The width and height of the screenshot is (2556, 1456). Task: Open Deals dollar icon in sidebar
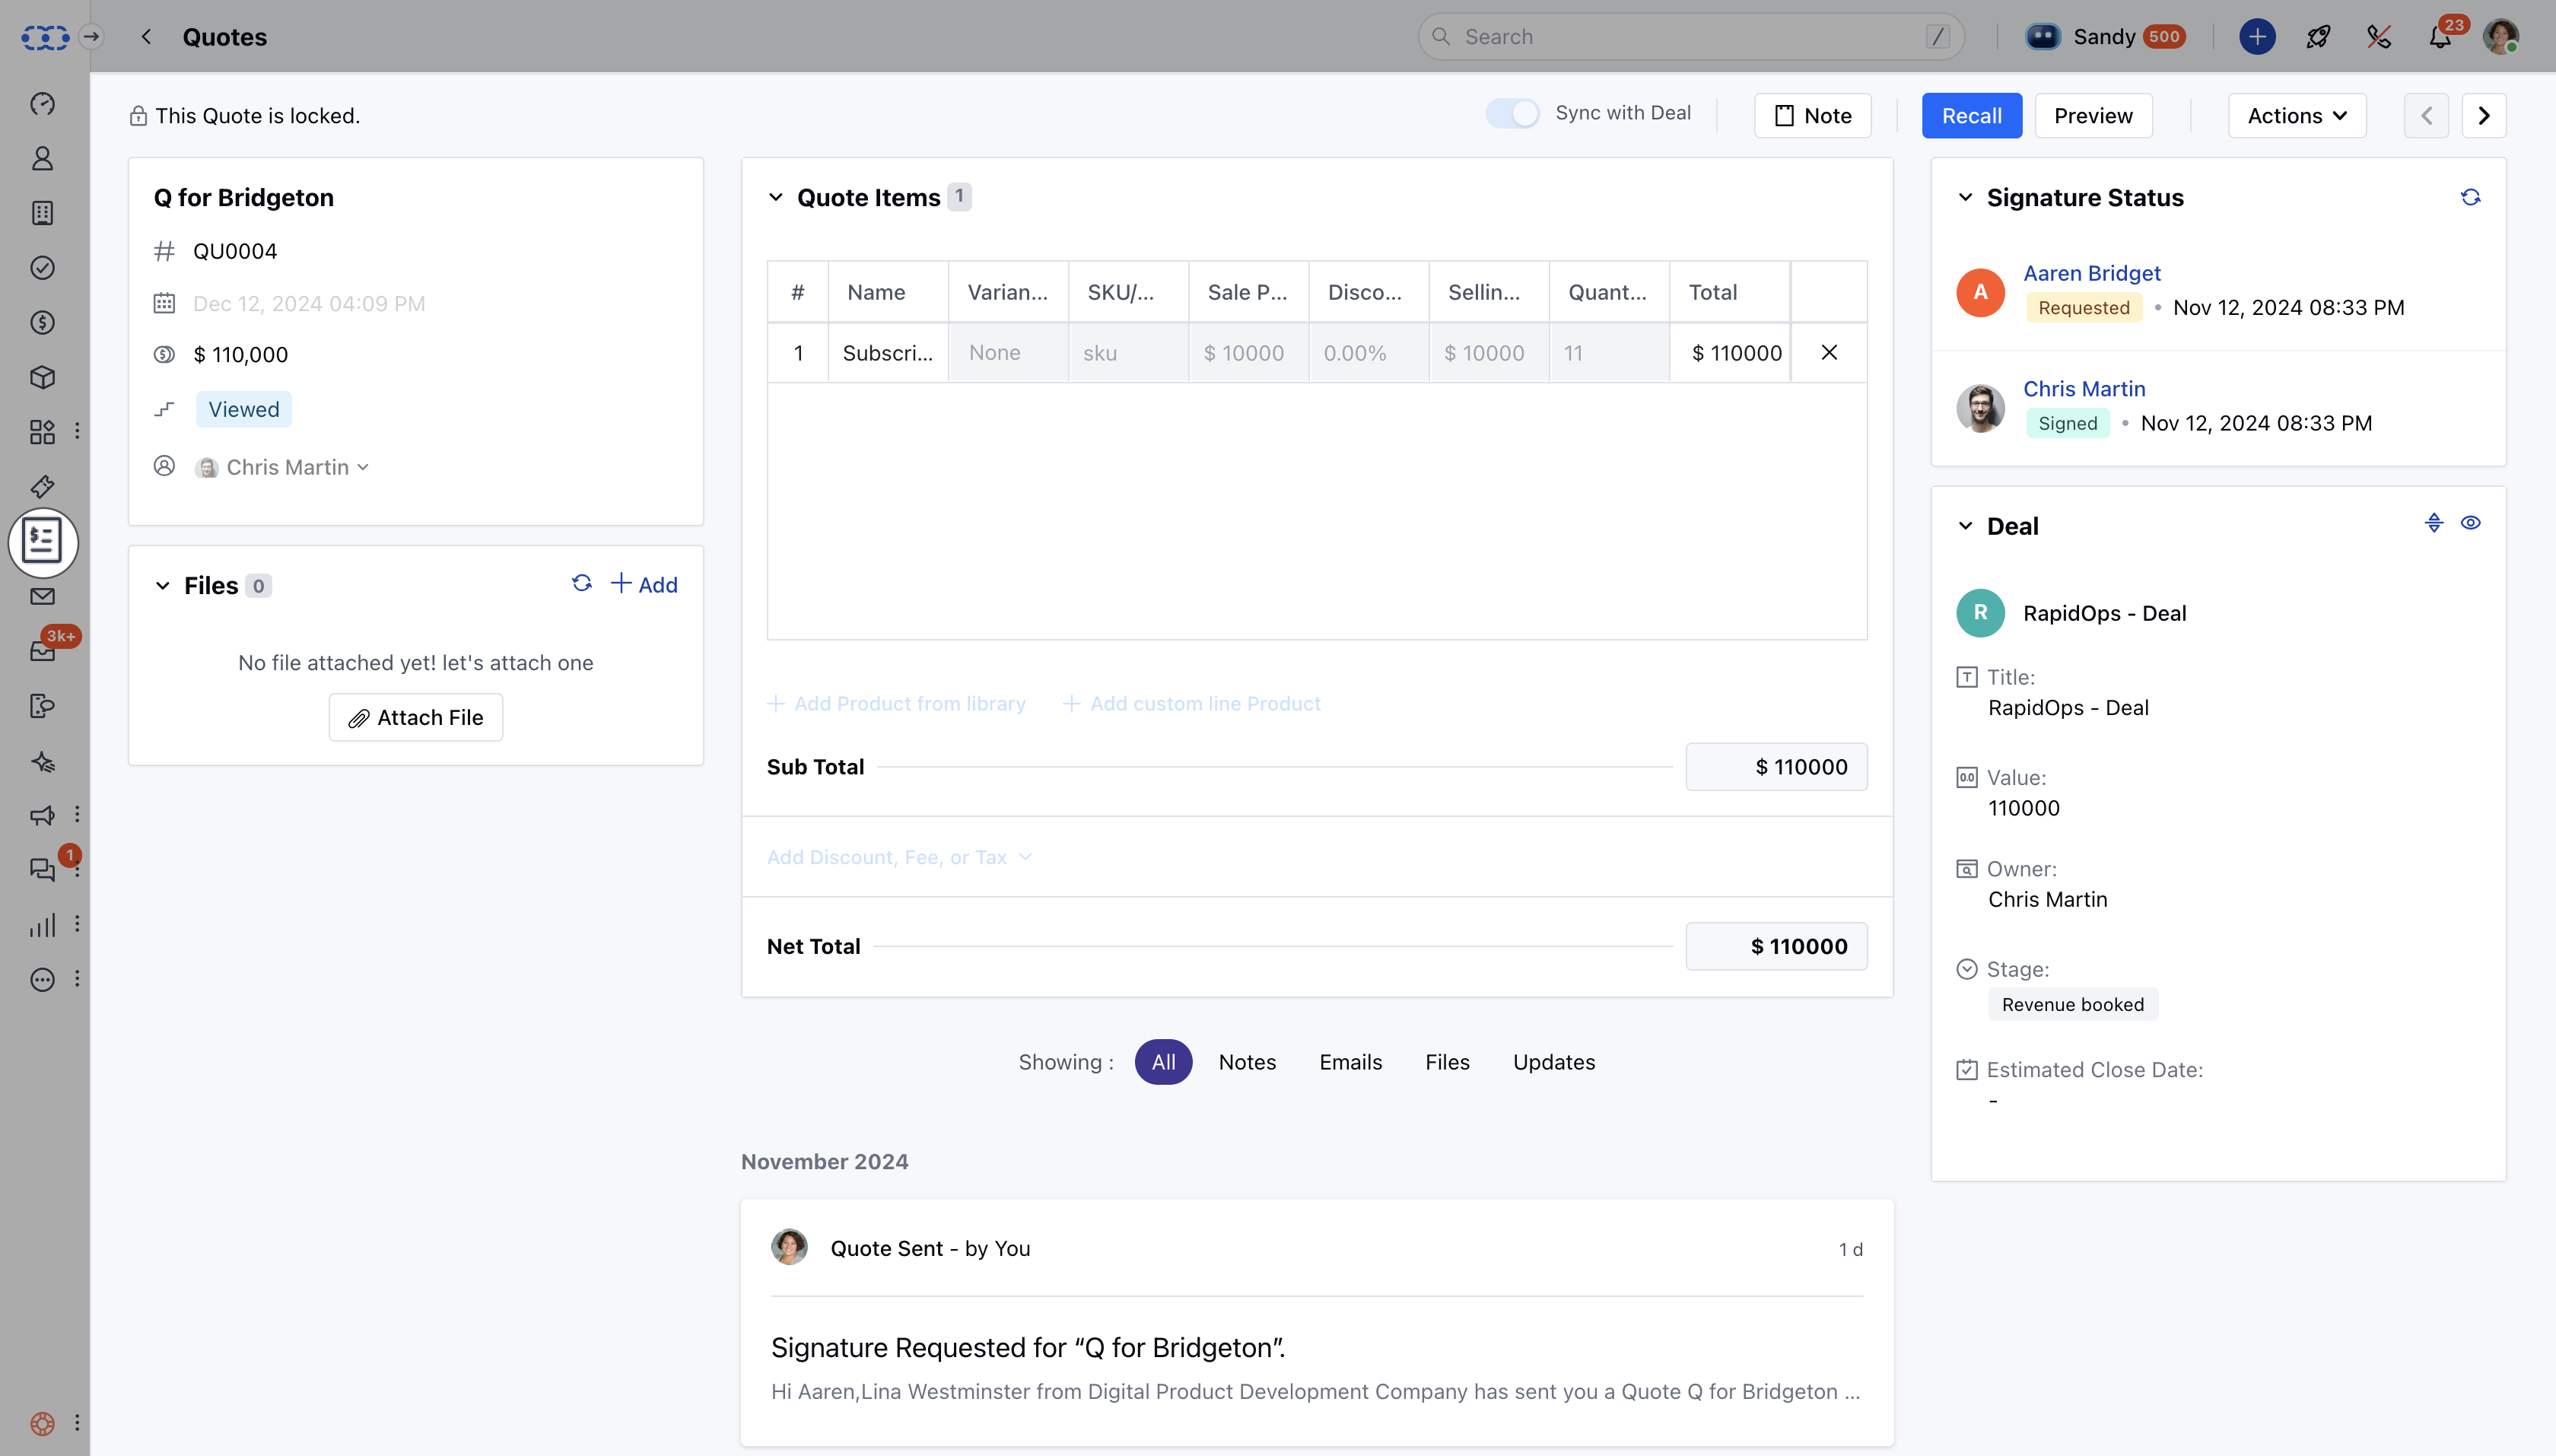pyautogui.click(x=42, y=322)
